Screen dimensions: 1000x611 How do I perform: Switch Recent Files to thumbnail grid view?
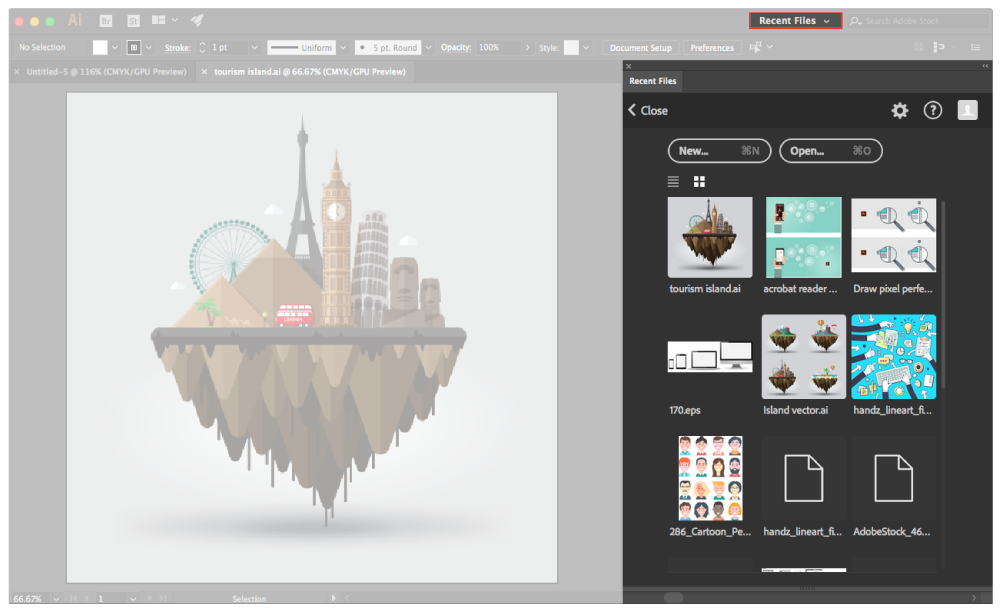click(x=698, y=181)
